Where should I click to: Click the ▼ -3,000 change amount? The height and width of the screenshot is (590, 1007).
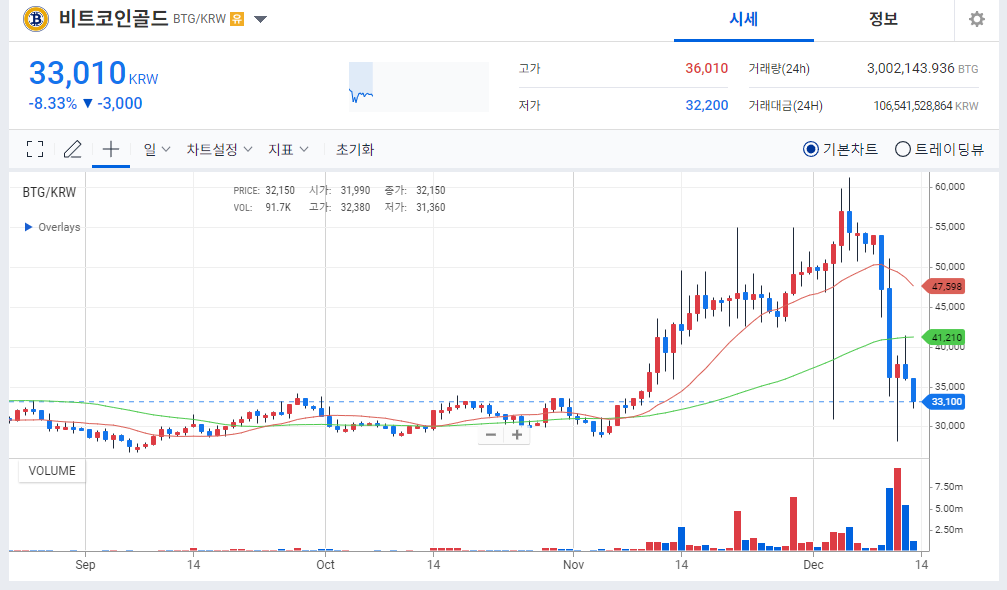point(112,103)
